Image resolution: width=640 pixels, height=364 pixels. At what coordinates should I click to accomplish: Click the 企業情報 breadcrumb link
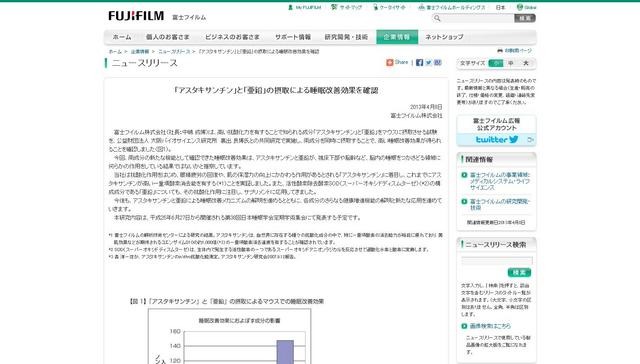click(140, 51)
